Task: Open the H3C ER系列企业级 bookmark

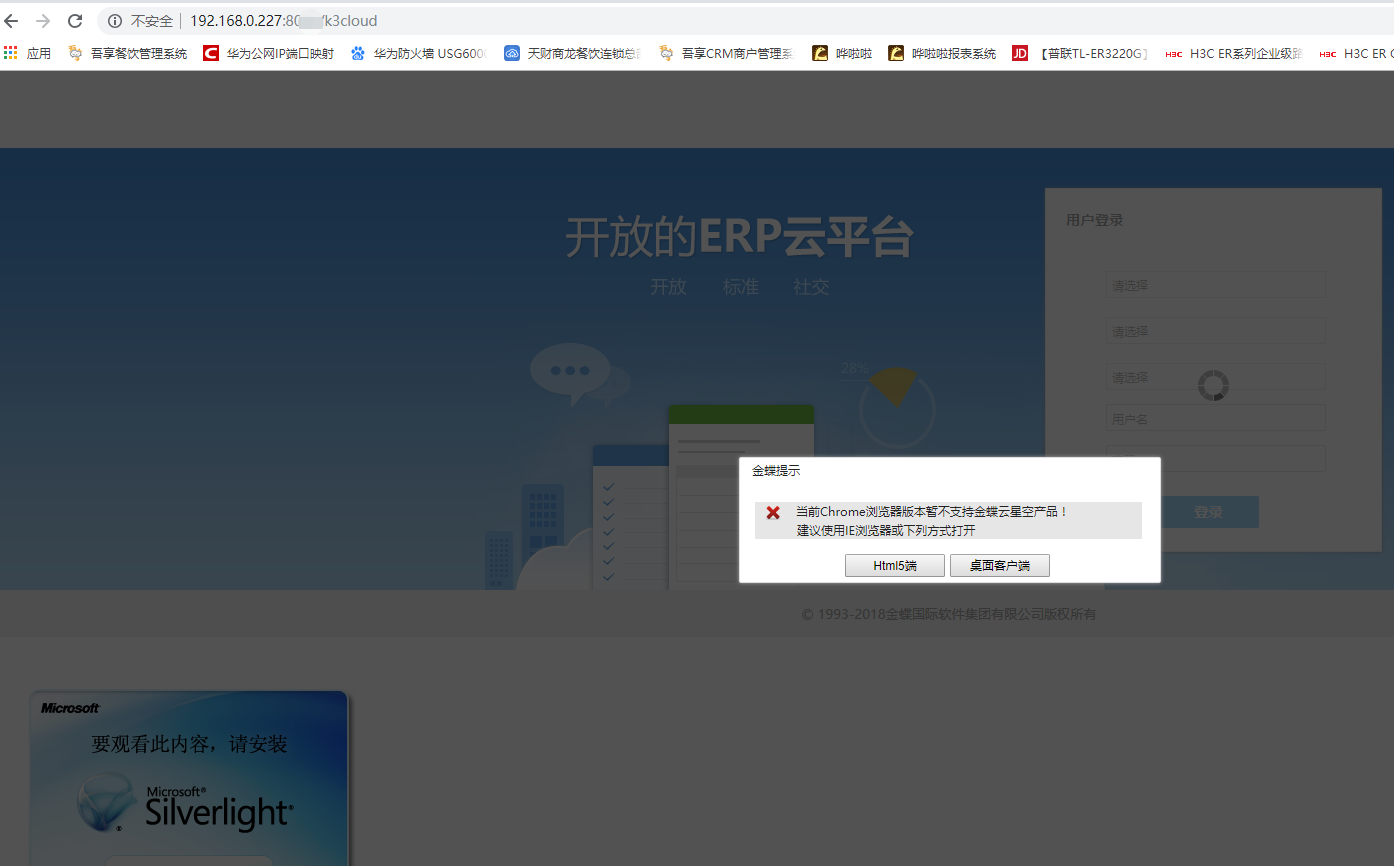Action: [1233, 53]
